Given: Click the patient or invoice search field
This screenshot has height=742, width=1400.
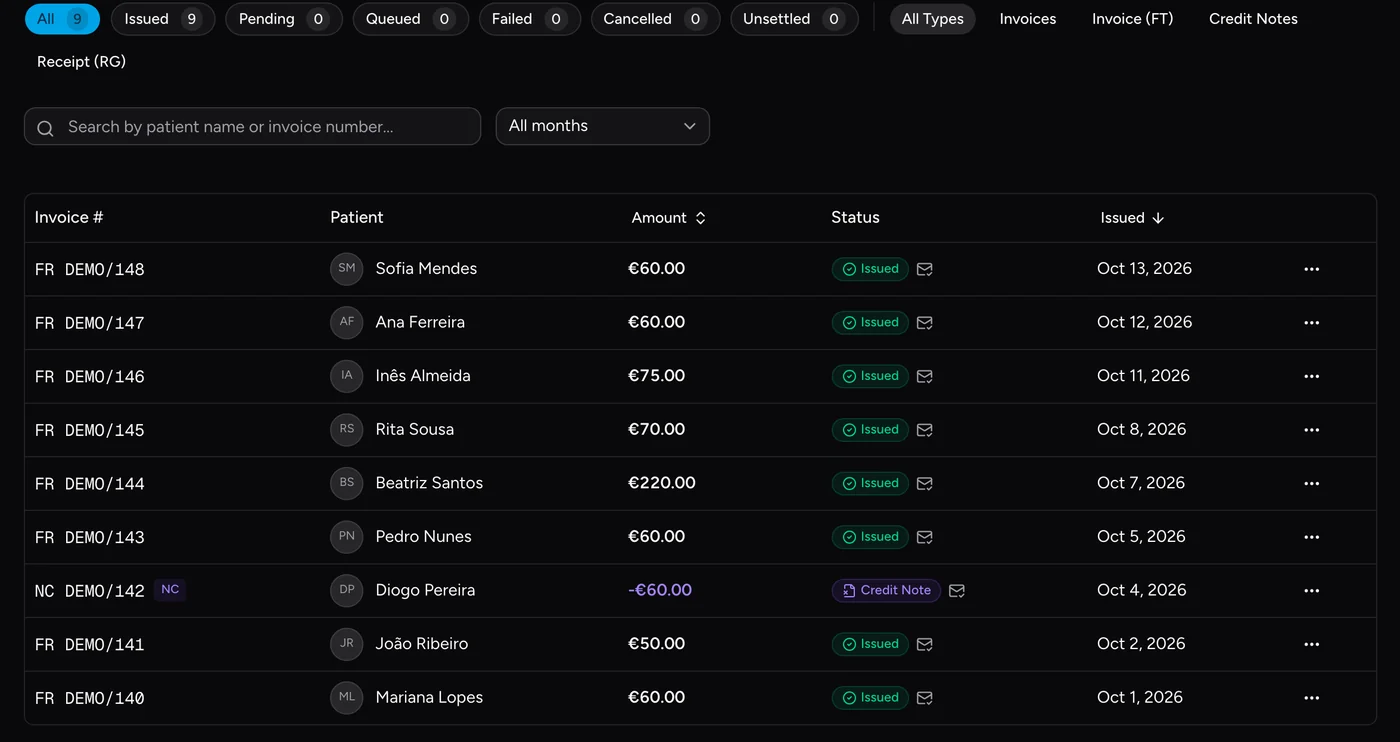Looking at the screenshot, I should click(253, 127).
